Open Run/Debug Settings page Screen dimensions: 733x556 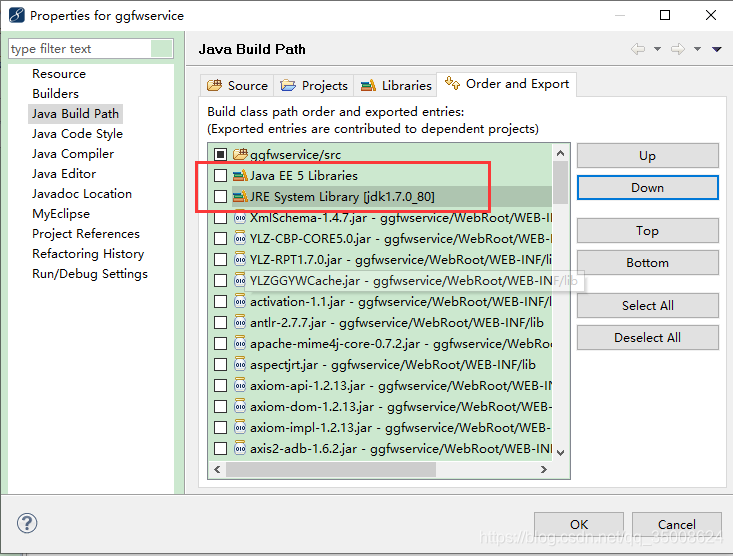tap(90, 274)
